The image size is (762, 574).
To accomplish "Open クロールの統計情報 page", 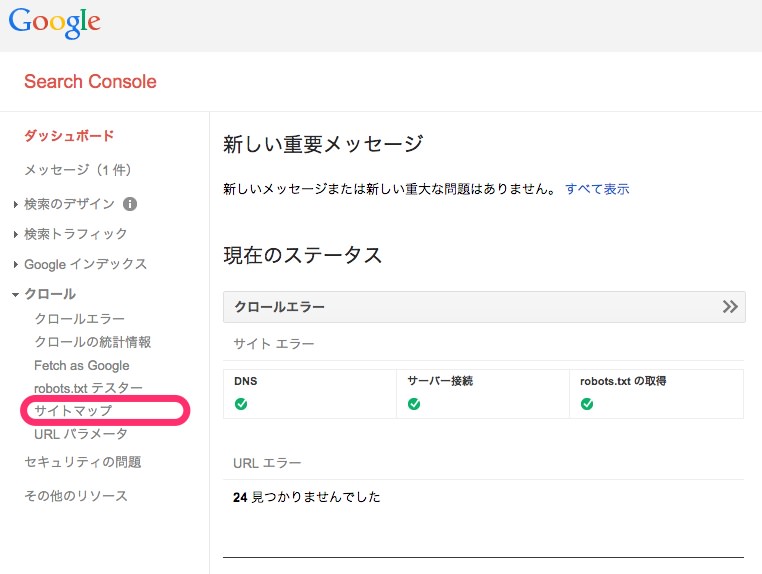I will tap(93, 342).
